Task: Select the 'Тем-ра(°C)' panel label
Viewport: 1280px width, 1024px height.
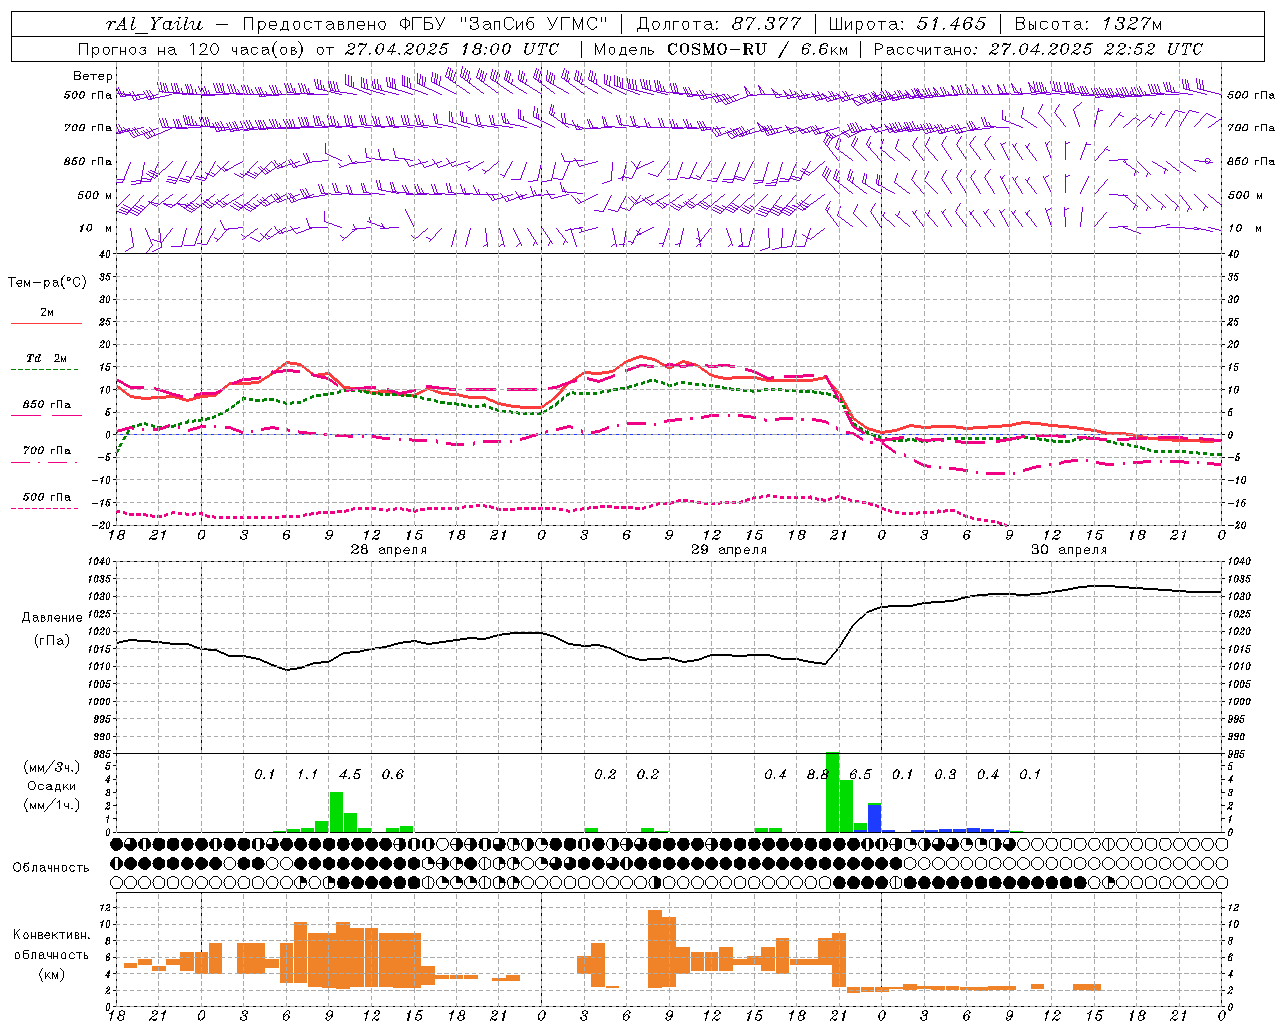Action: (x=47, y=283)
